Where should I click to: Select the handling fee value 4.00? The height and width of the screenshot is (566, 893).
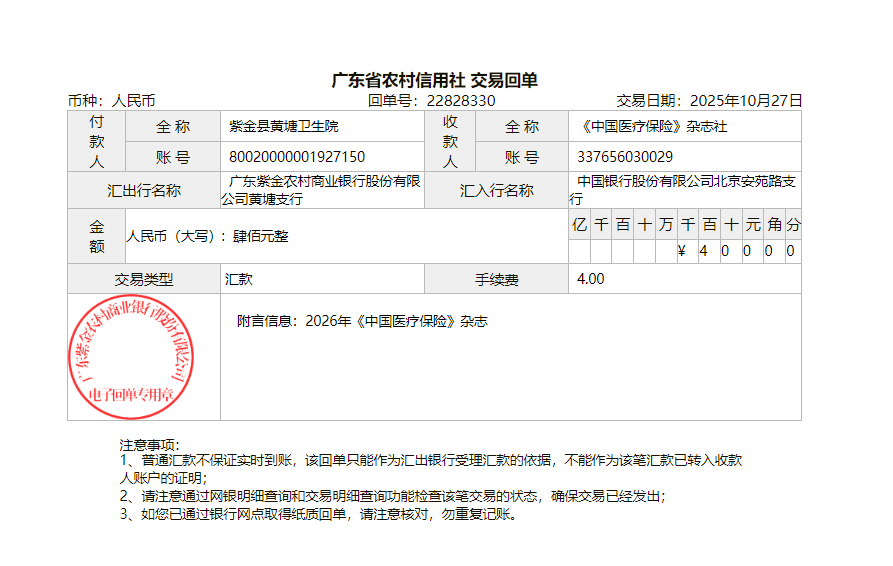(x=591, y=279)
